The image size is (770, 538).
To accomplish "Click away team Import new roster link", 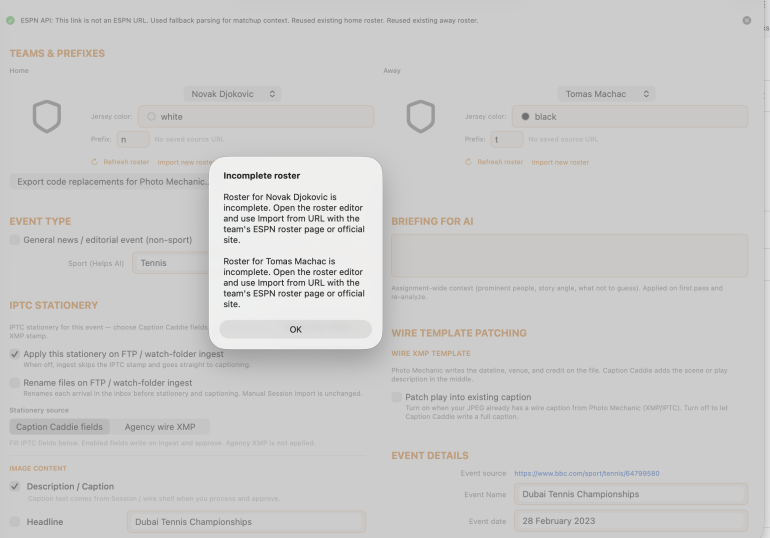I will pos(560,162).
